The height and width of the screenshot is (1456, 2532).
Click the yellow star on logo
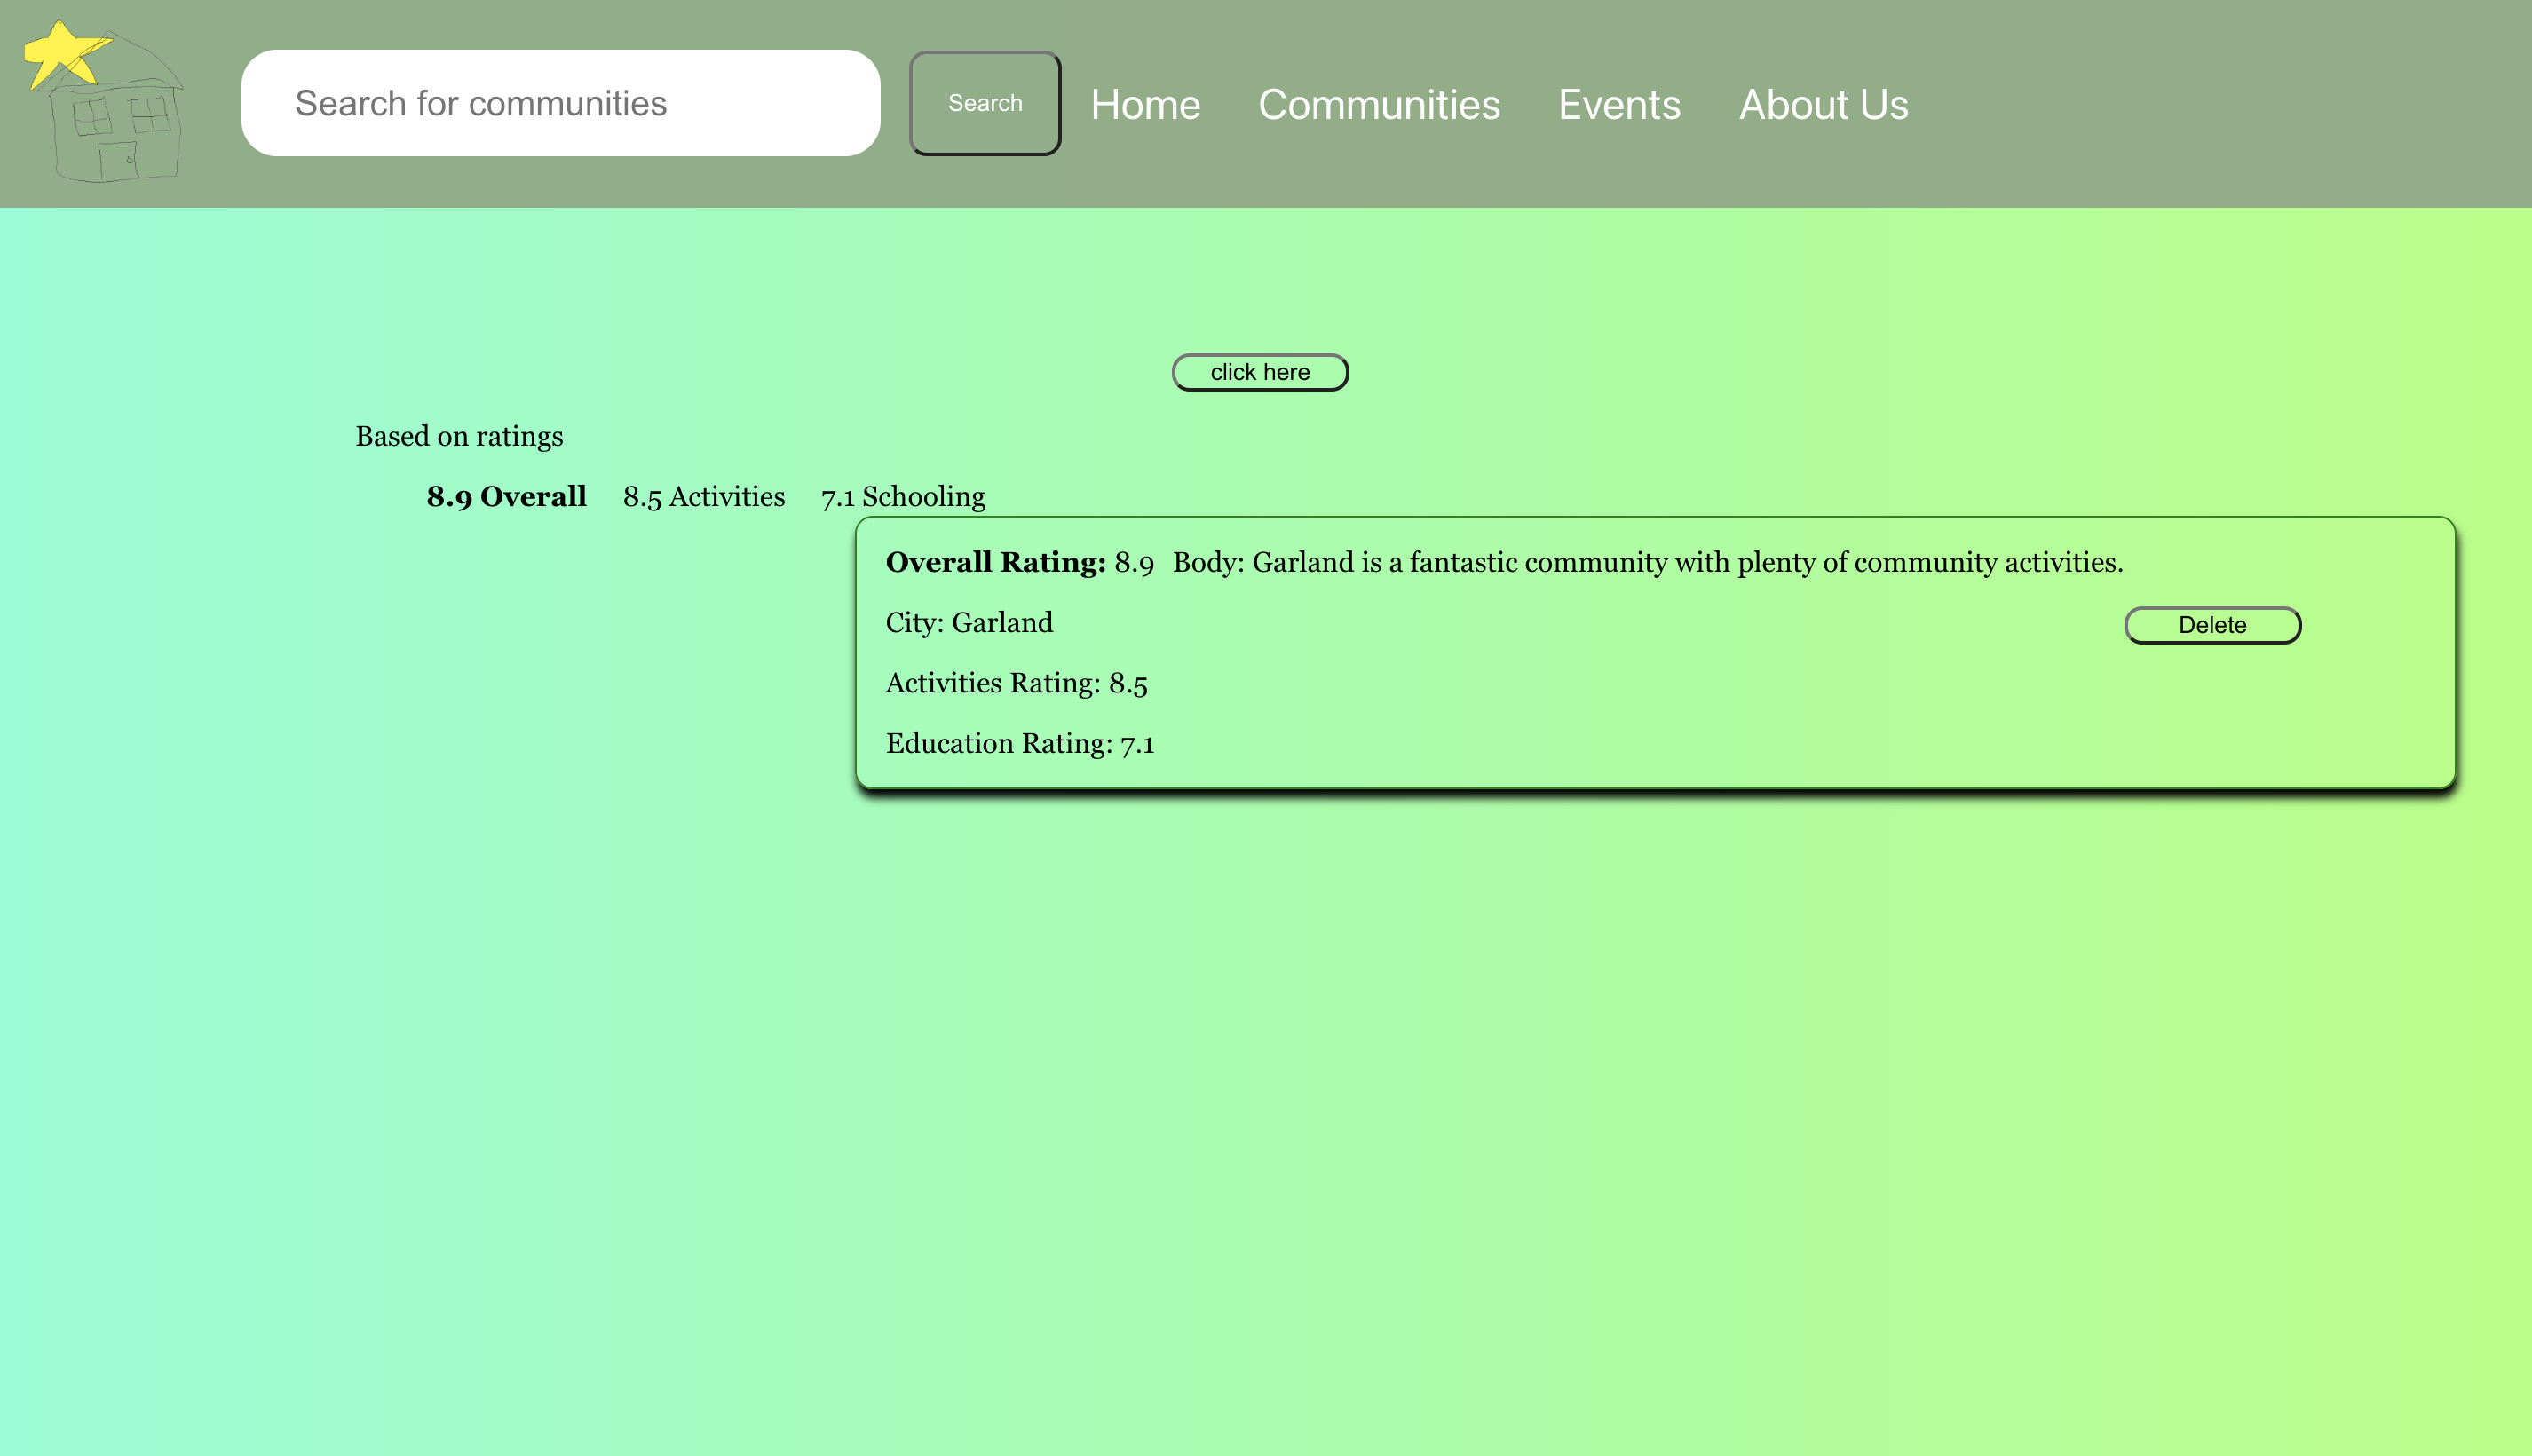[62, 52]
